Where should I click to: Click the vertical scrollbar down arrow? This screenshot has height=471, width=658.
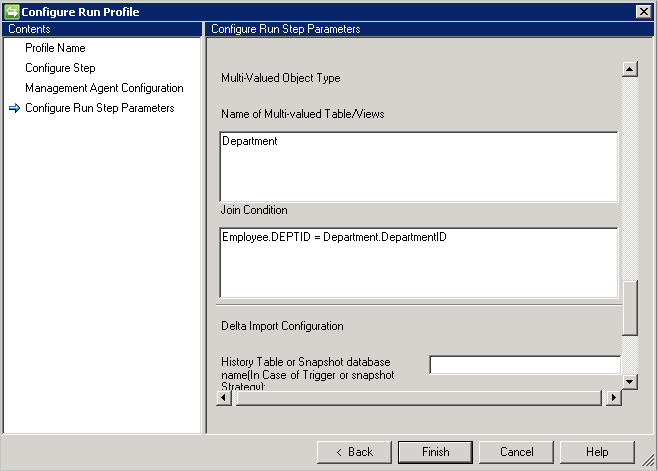pos(629,382)
